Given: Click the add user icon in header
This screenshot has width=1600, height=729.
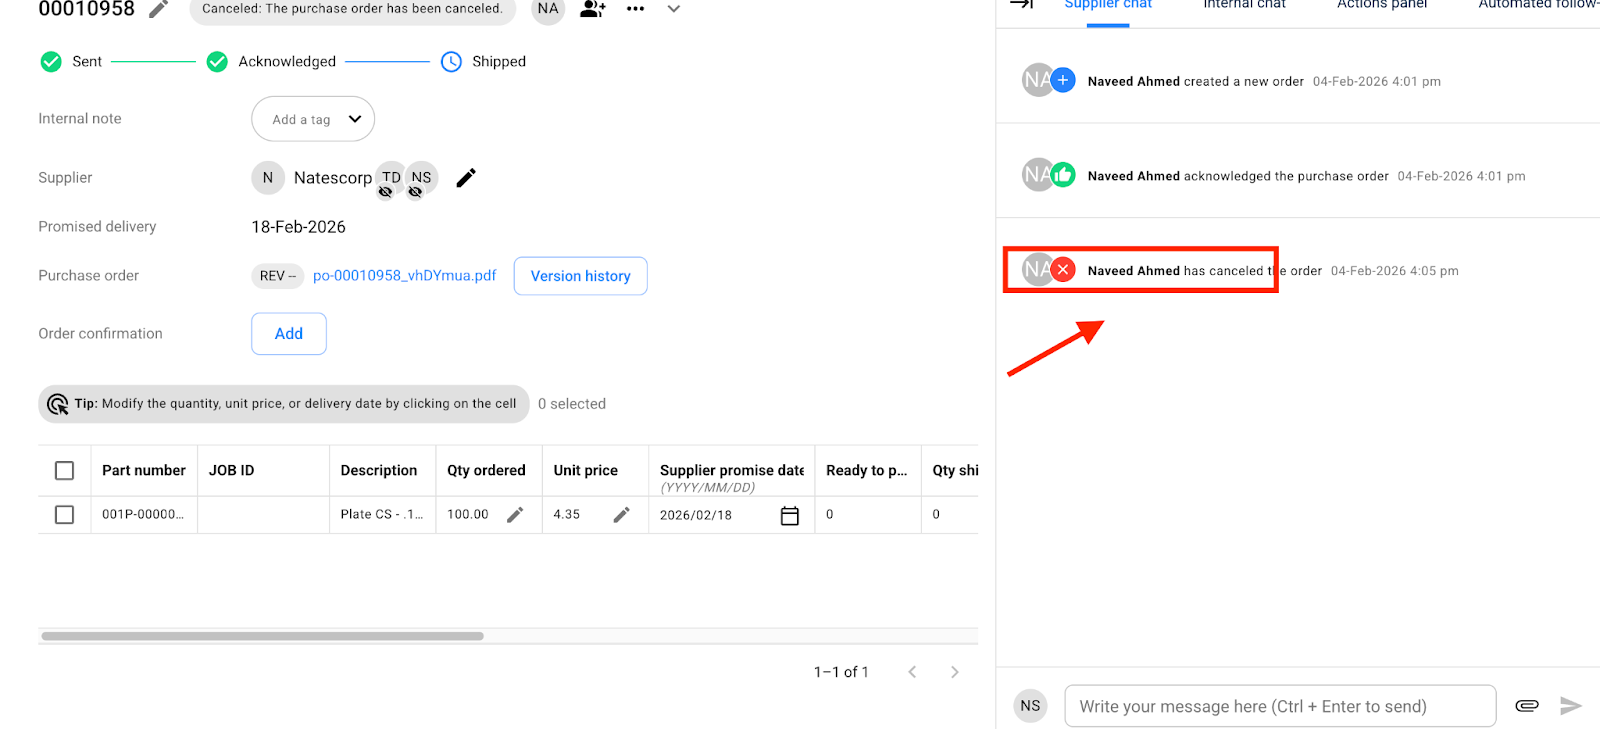Looking at the screenshot, I should 593,9.
